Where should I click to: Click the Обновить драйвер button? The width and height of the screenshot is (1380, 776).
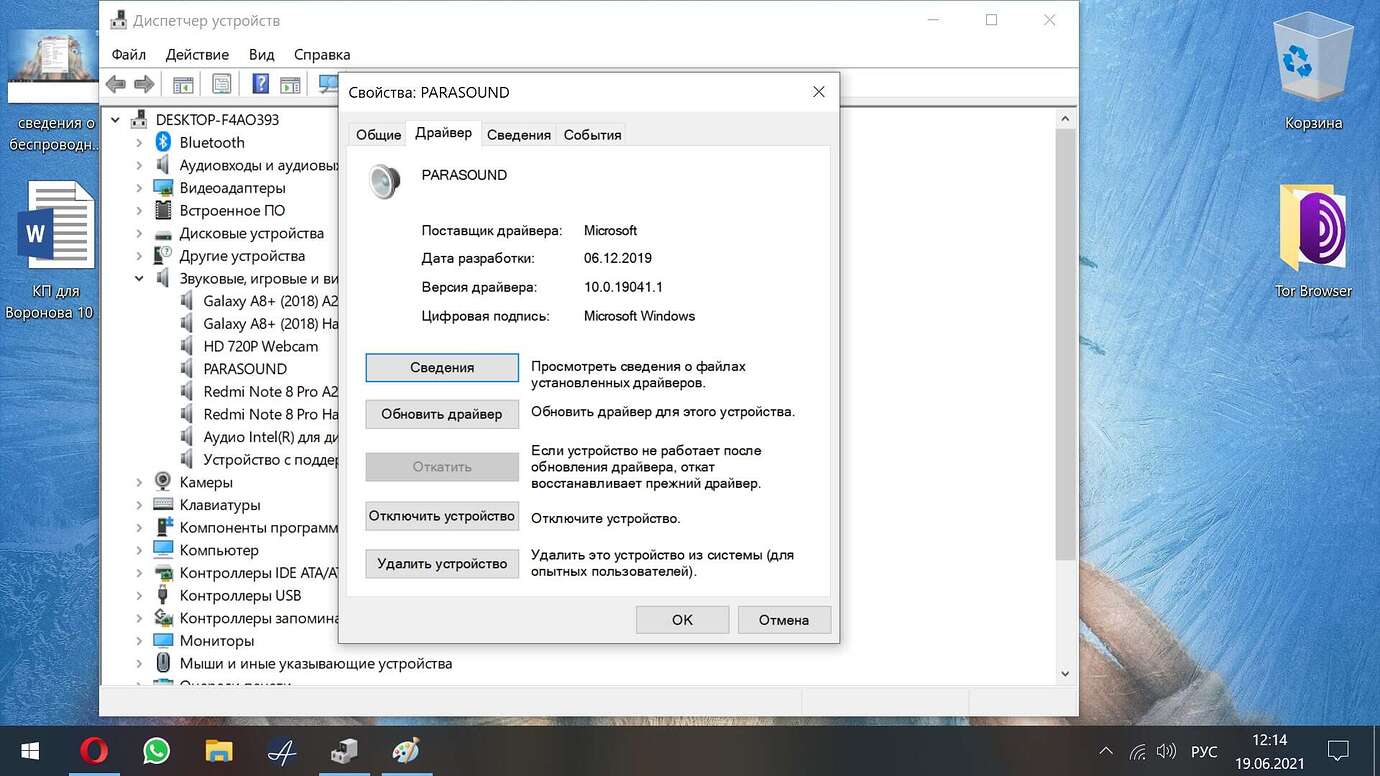(441, 414)
